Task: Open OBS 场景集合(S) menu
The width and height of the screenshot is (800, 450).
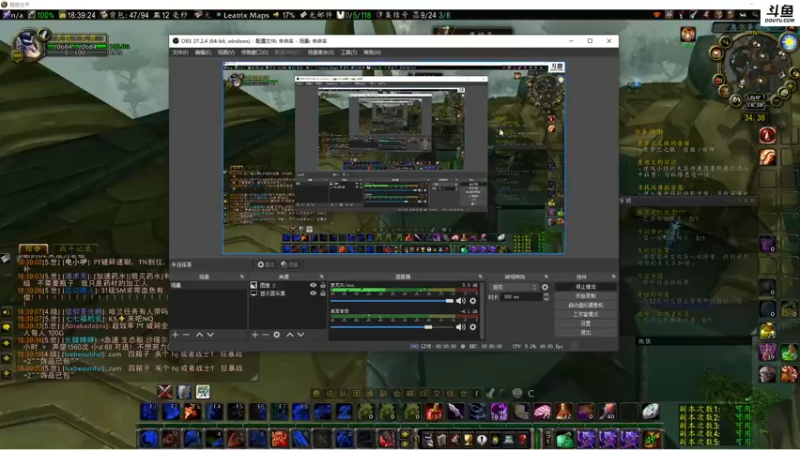Action: click(320, 53)
